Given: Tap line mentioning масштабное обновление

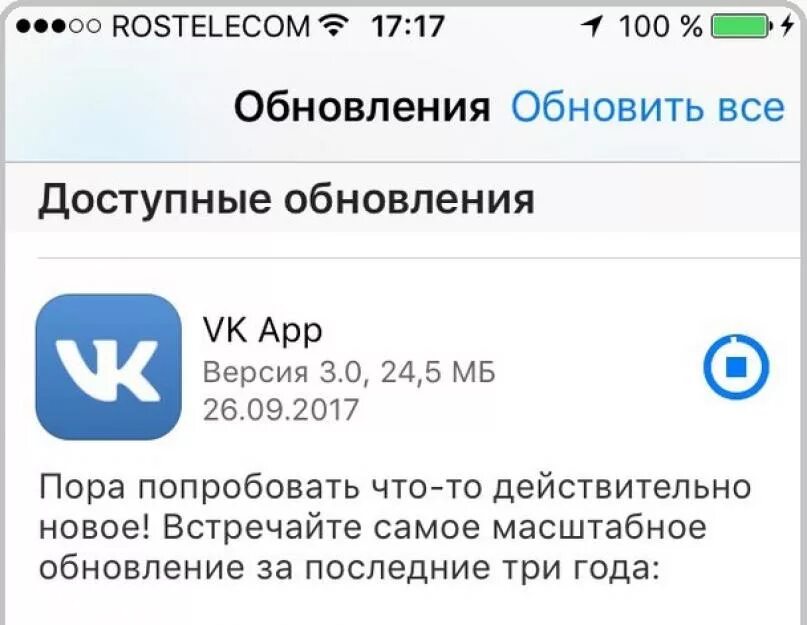Looking at the screenshot, I should click(373, 528).
